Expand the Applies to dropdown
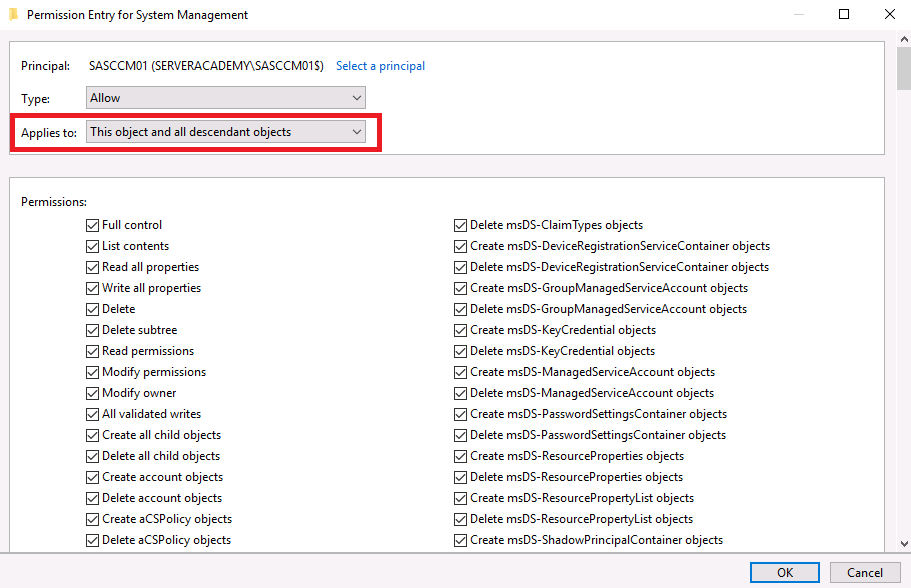Image resolution: width=911 pixels, height=588 pixels. click(x=225, y=132)
